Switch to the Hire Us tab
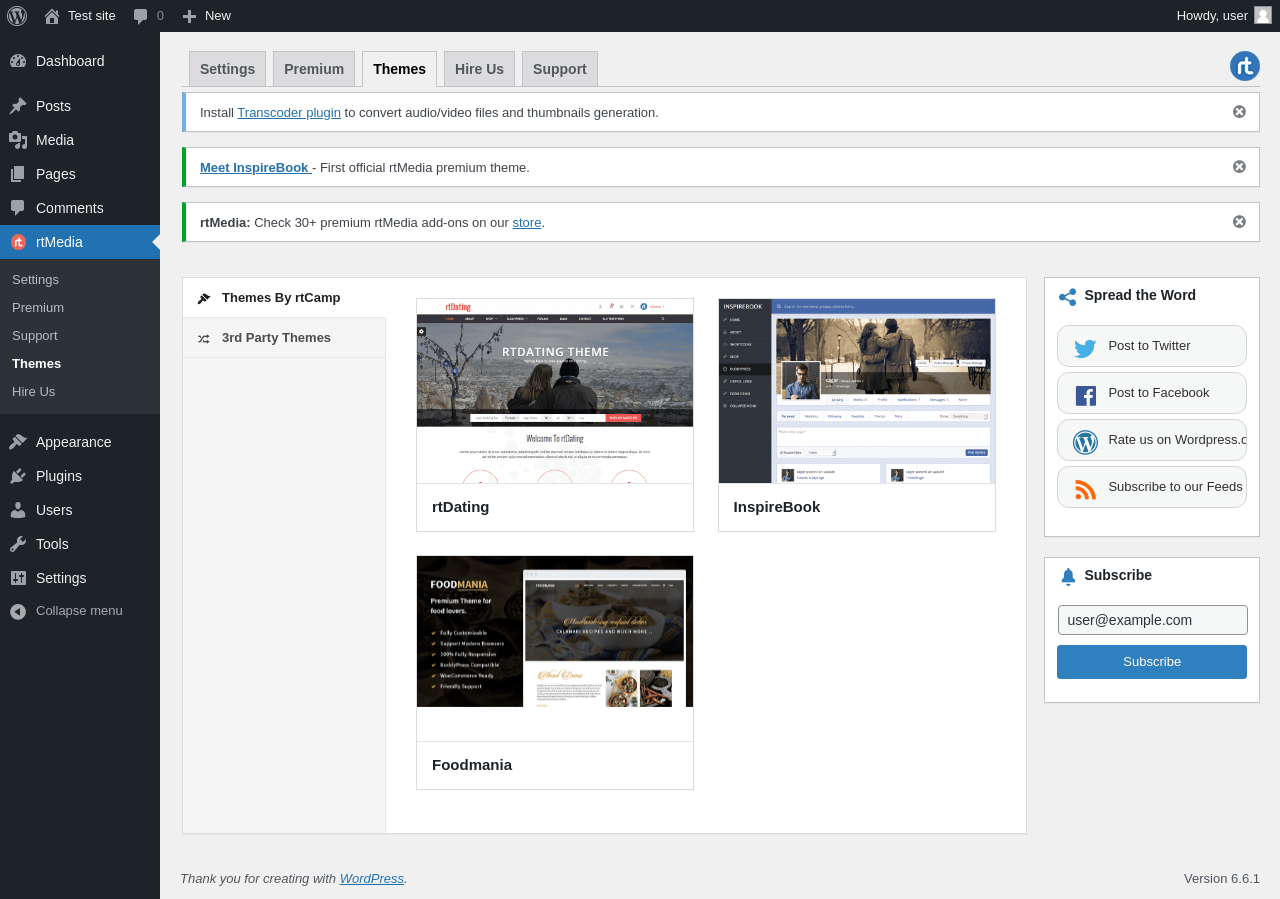 coord(479,69)
